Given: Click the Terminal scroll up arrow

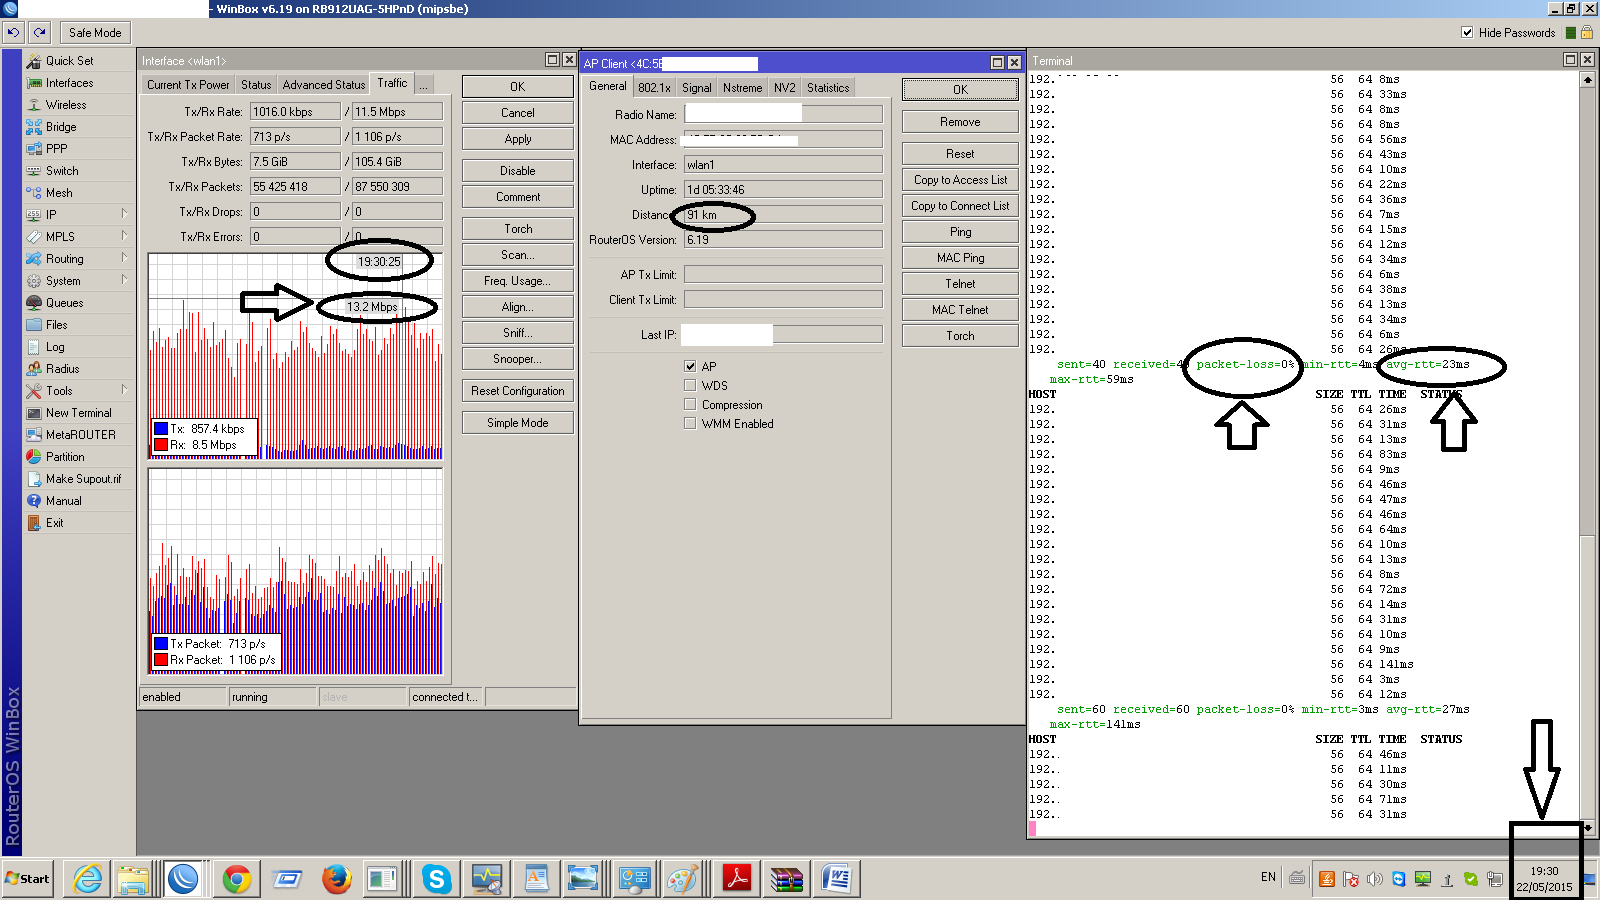Looking at the screenshot, I should coord(1587,79).
